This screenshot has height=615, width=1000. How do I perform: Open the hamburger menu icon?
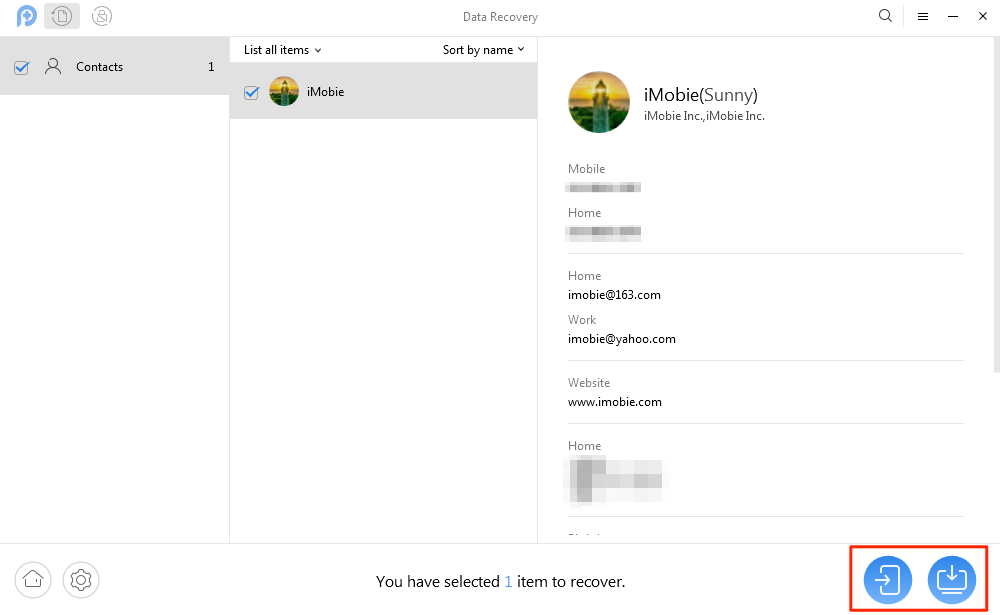click(x=923, y=17)
